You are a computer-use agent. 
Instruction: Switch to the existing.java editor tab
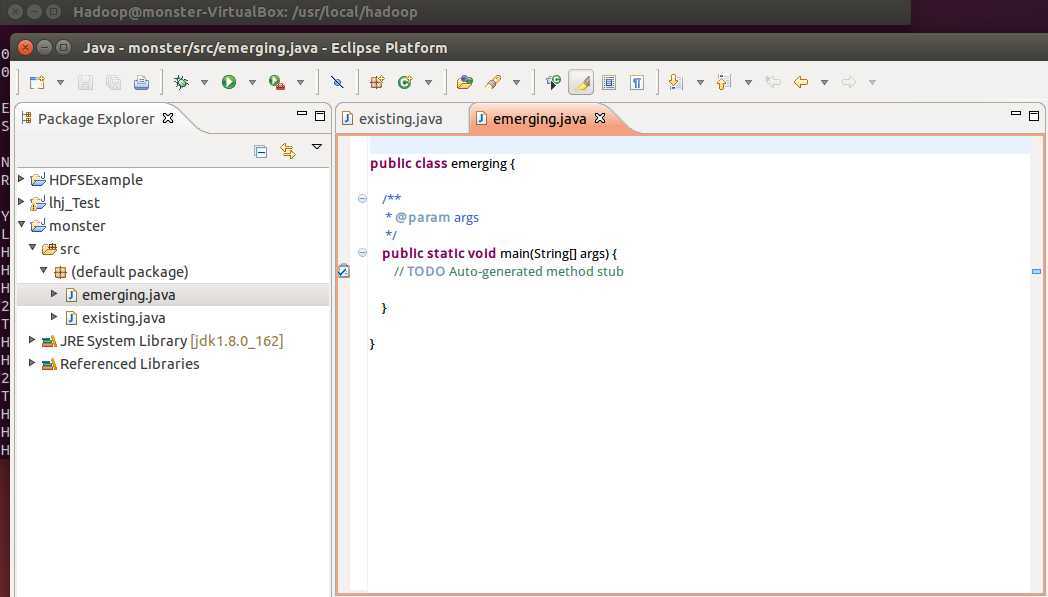[x=400, y=119]
